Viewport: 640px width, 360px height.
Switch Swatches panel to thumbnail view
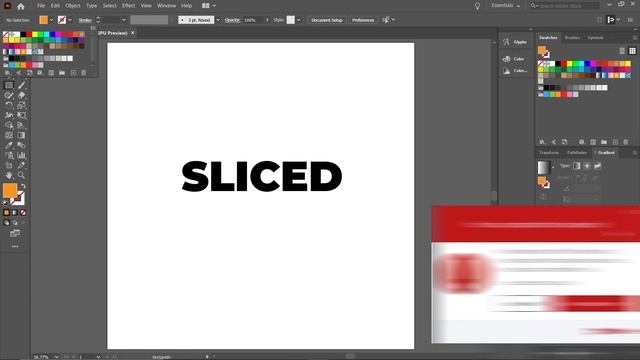(632, 51)
